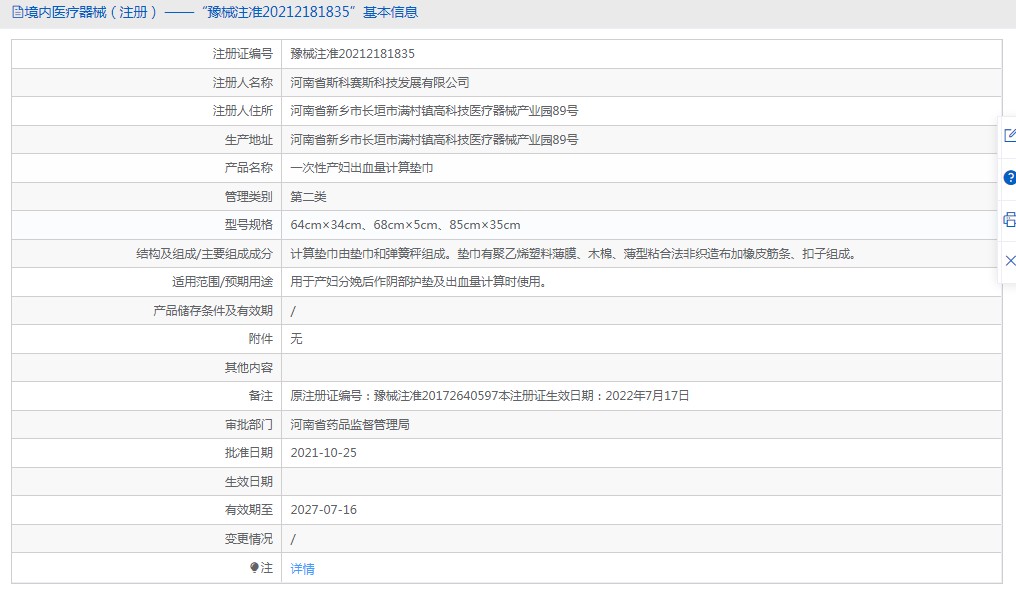Click the 审批部门 label
Viewport: 1016px width, 591px height.
[x=249, y=424]
